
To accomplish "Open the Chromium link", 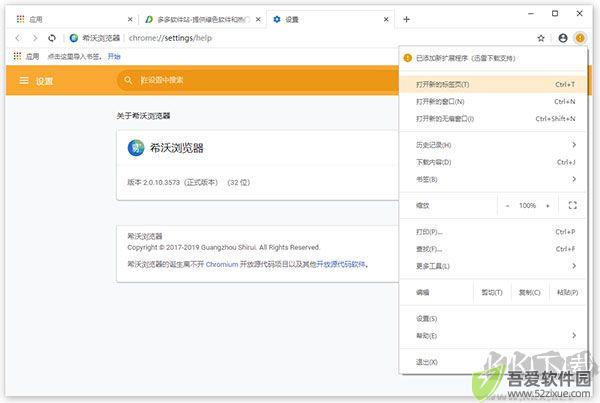I will tap(222, 264).
